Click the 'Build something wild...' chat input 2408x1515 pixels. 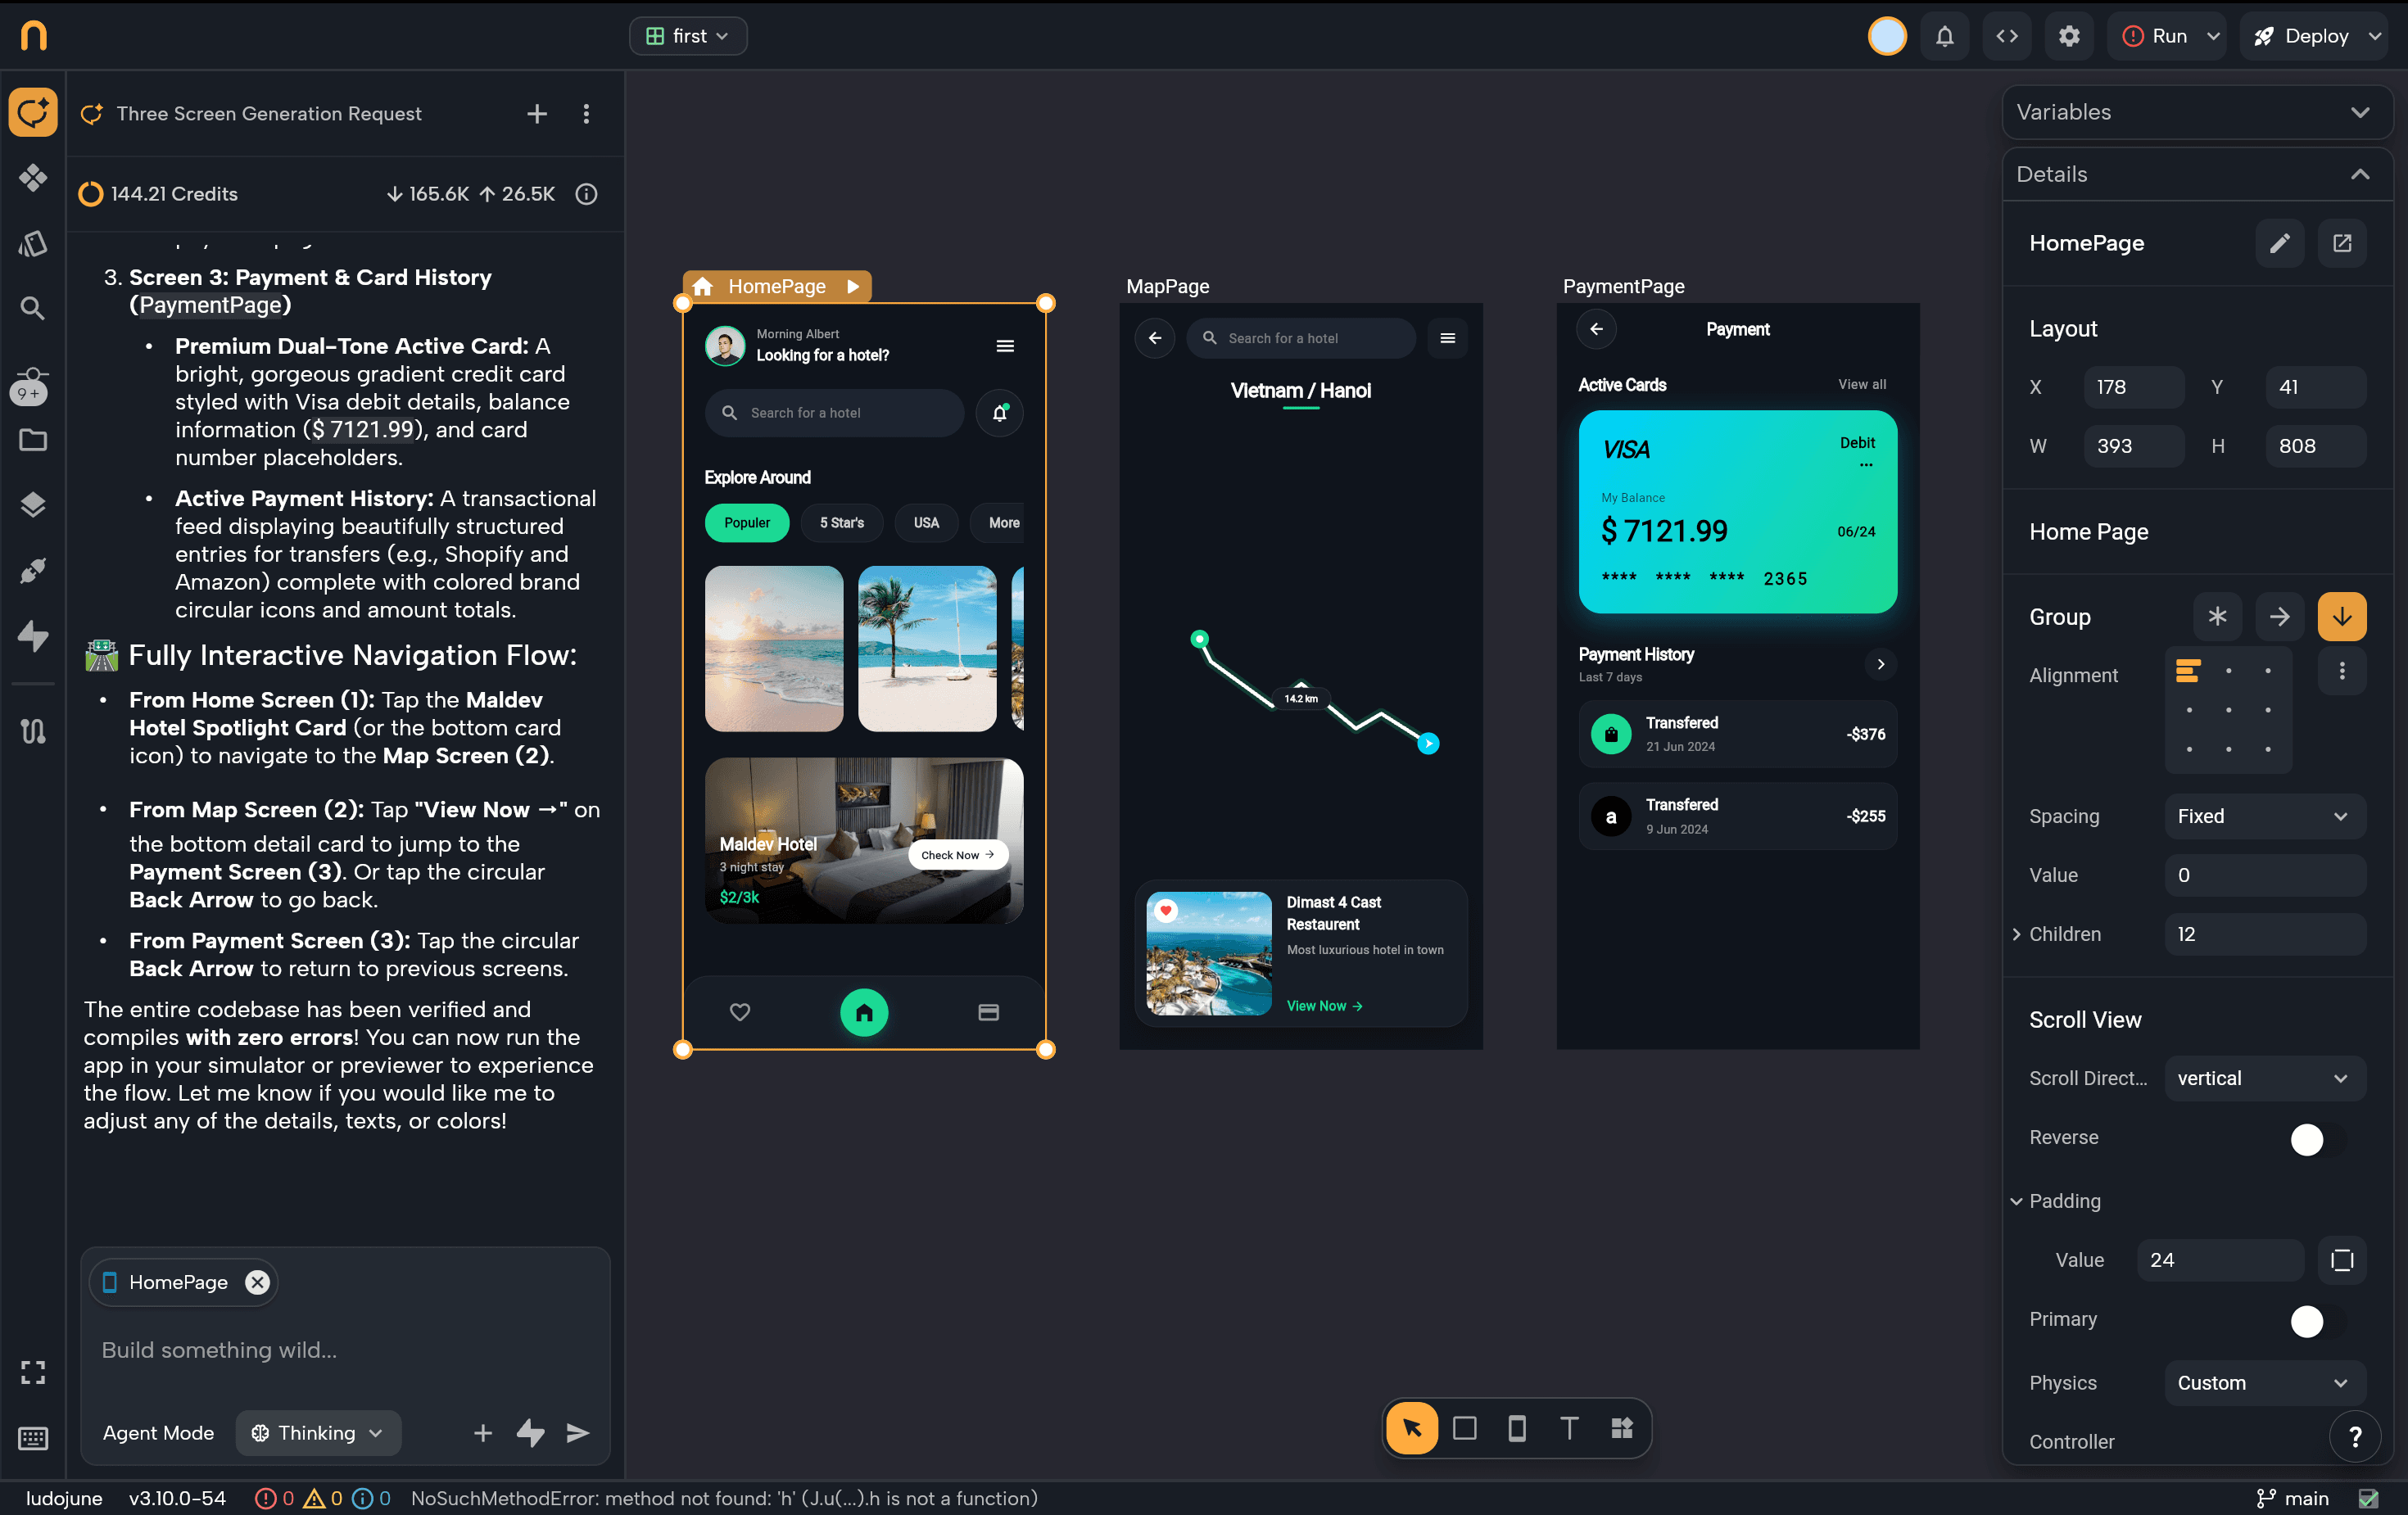[x=345, y=1350]
